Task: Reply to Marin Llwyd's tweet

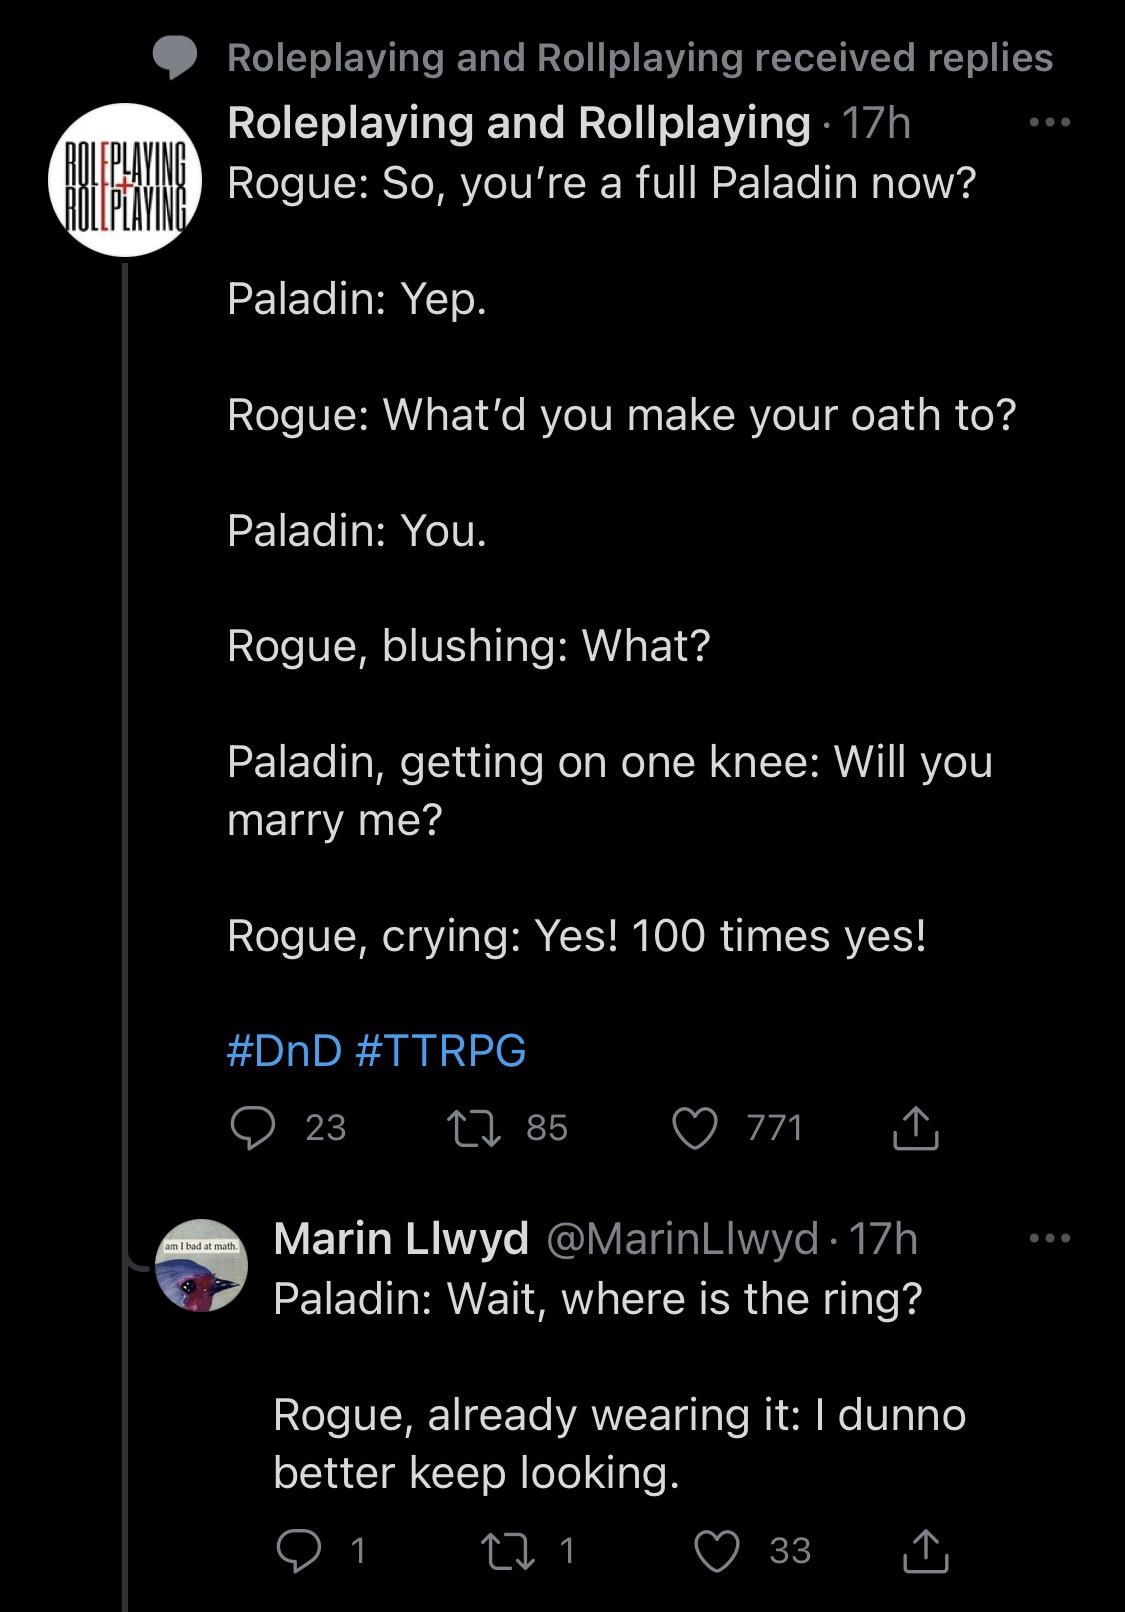Action: coord(299,1551)
